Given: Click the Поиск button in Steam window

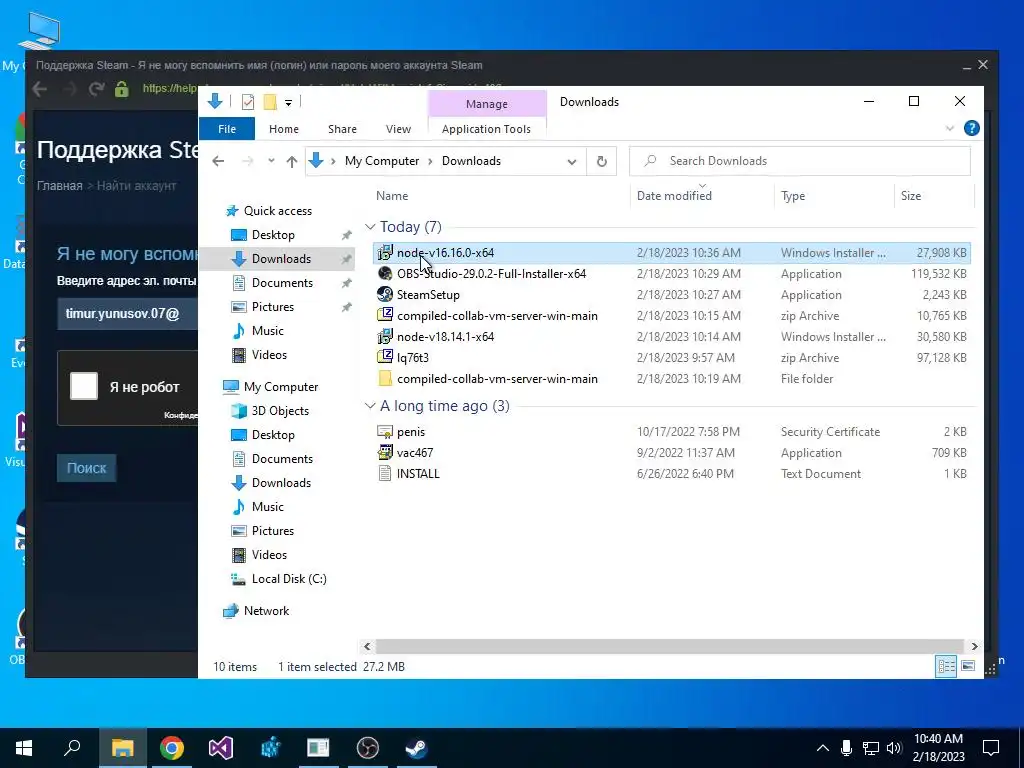Looking at the screenshot, I should 86,468.
